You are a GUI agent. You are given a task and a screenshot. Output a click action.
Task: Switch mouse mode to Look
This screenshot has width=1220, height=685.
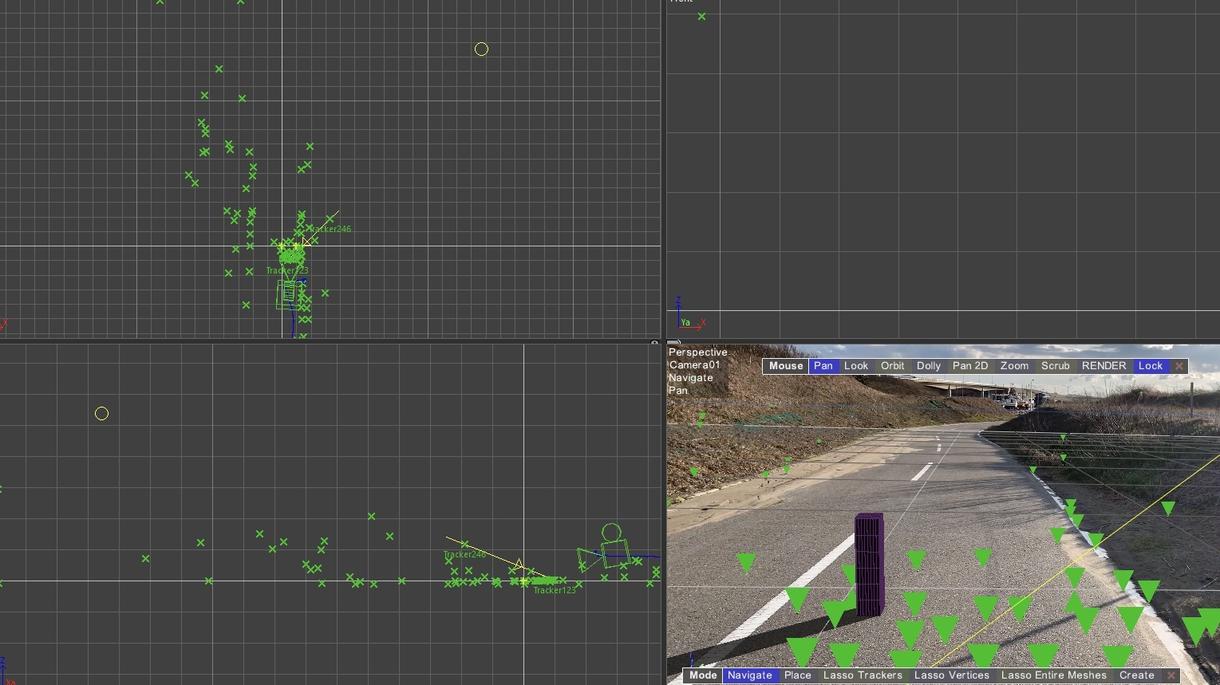click(x=856, y=366)
